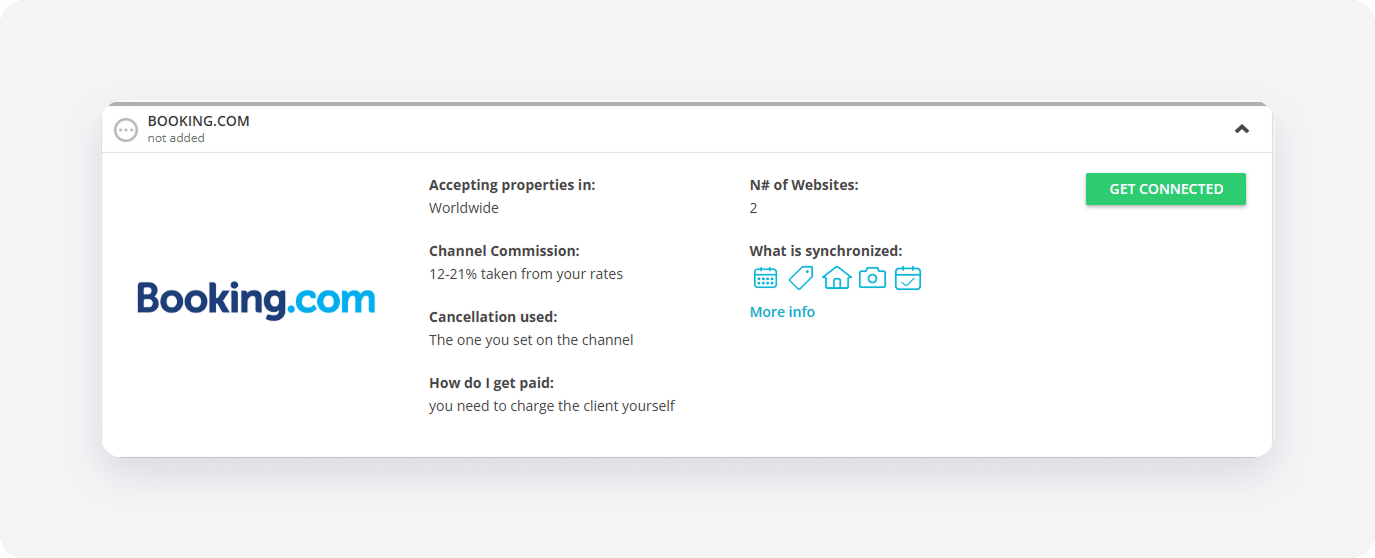The width and height of the screenshot is (1375, 558).
Task: Collapse the Booking.com channel panel chevron
Action: coord(1242,129)
